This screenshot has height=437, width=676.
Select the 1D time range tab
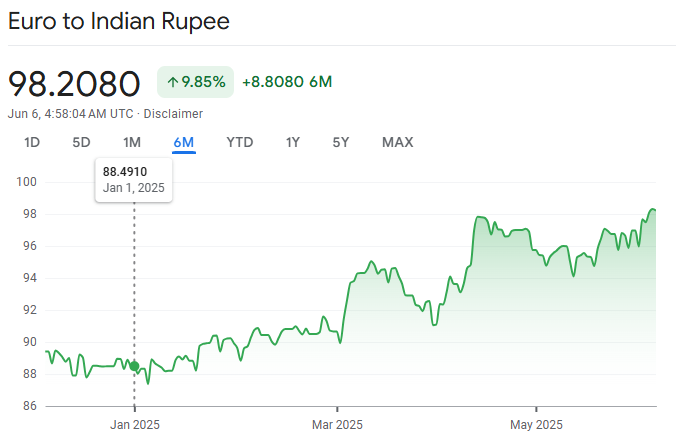pyautogui.click(x=32, y=142)
